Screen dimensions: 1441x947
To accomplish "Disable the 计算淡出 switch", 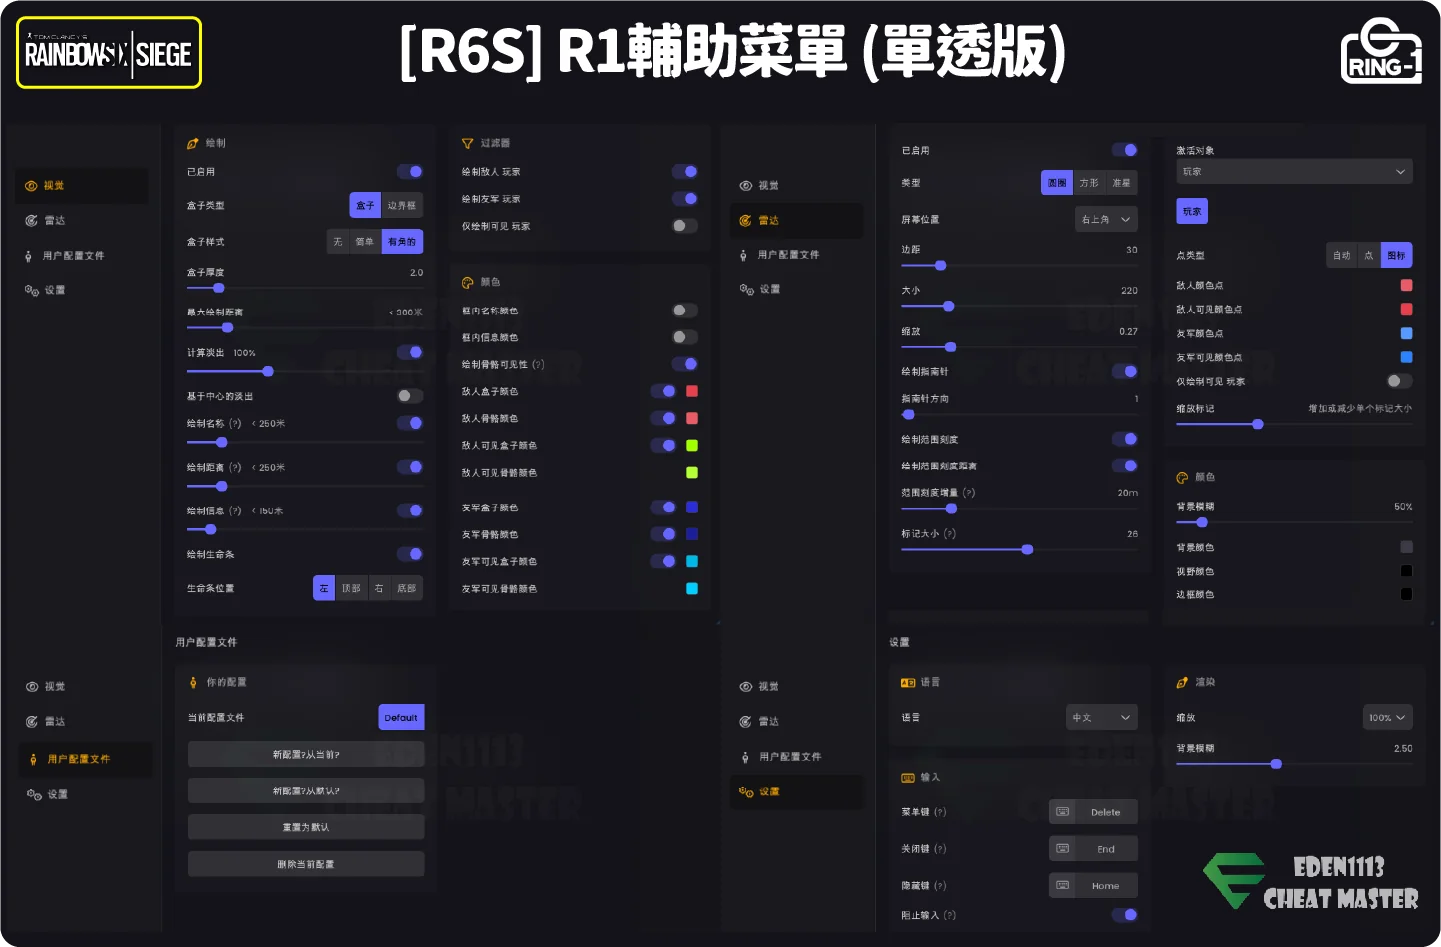I will [x=410, y=352].
